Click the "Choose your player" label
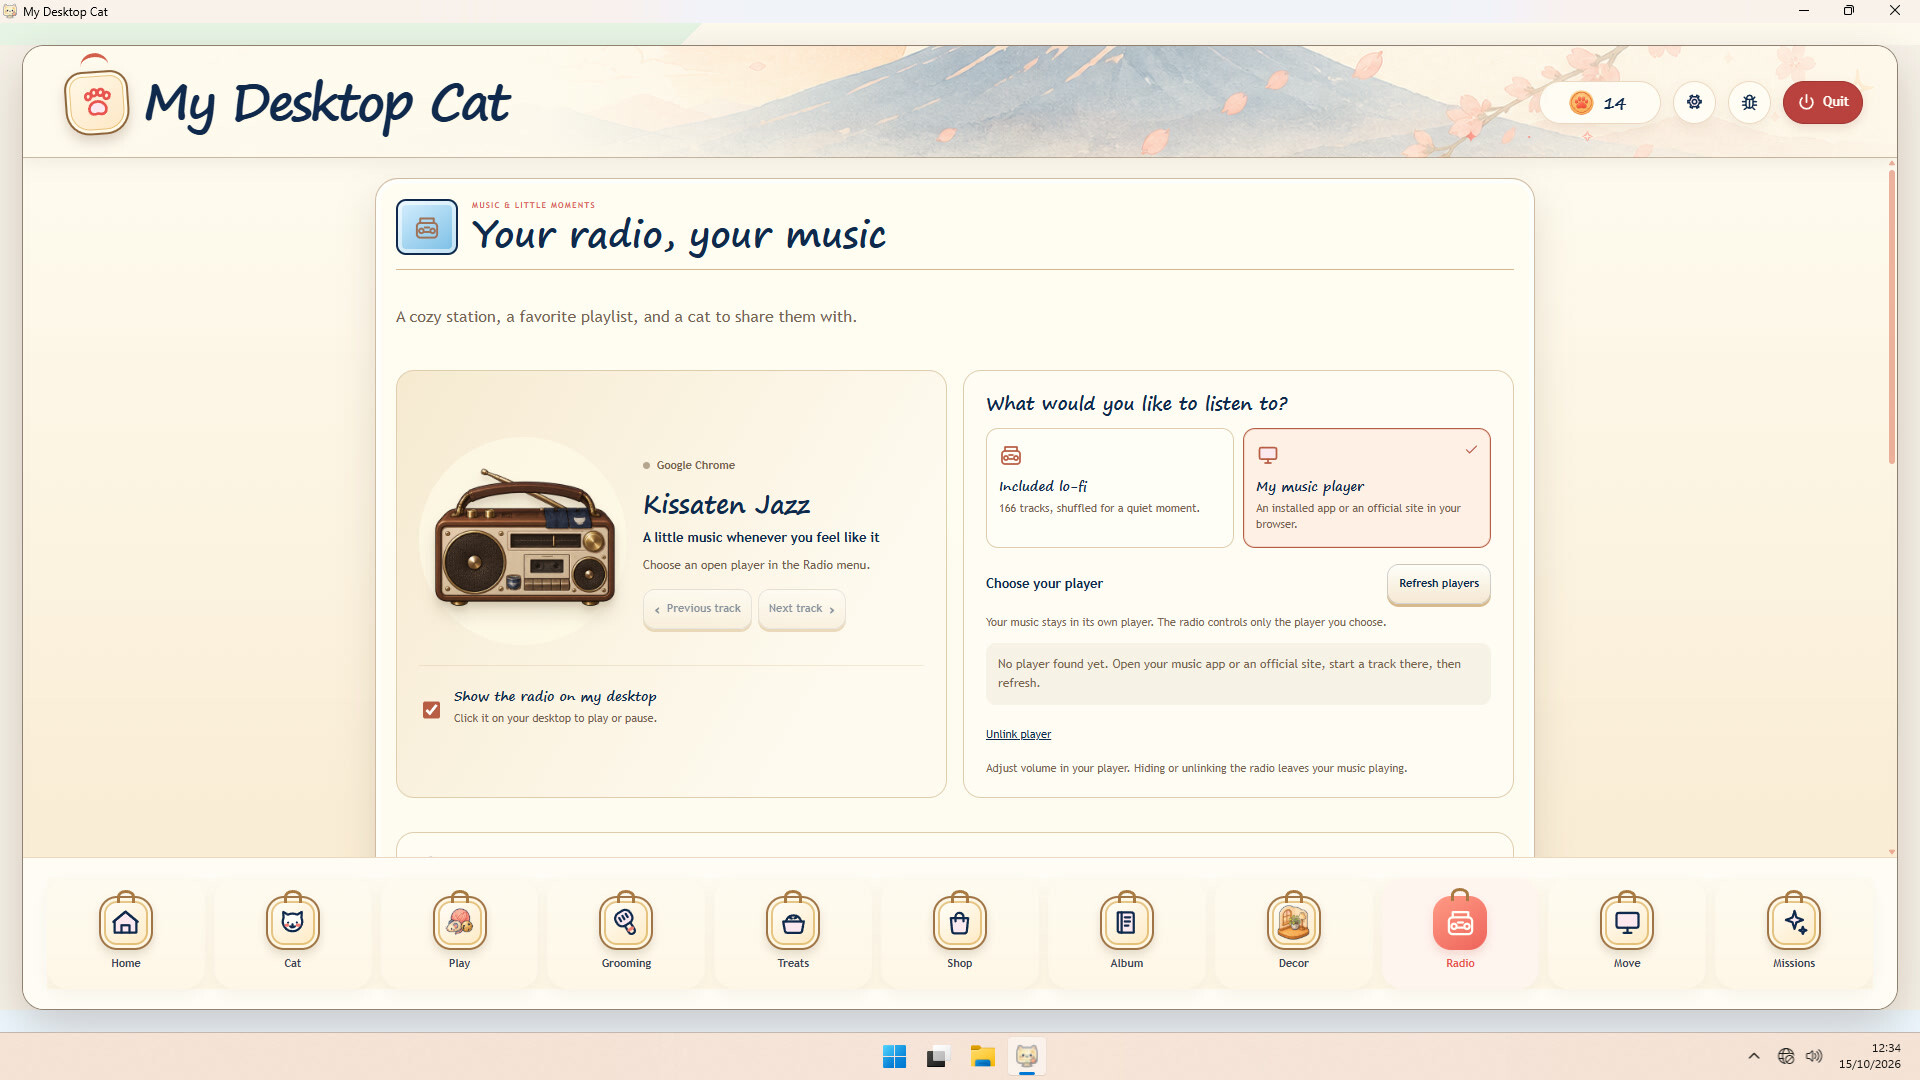 tap(1044, 584)
